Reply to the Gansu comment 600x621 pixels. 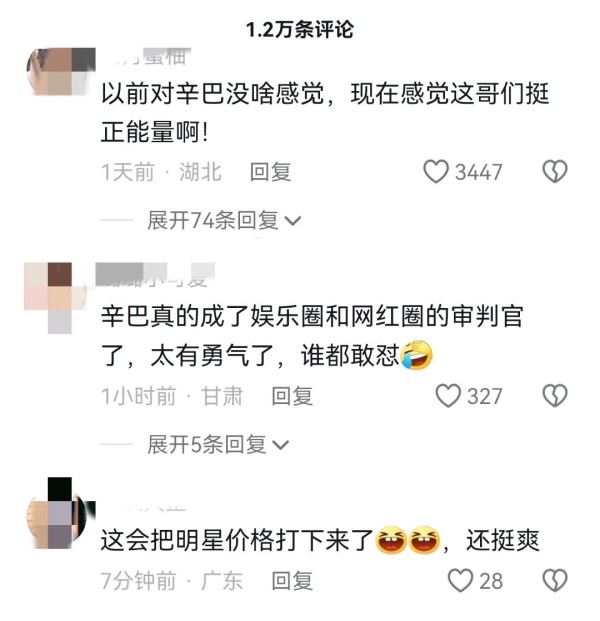point(292,396)
